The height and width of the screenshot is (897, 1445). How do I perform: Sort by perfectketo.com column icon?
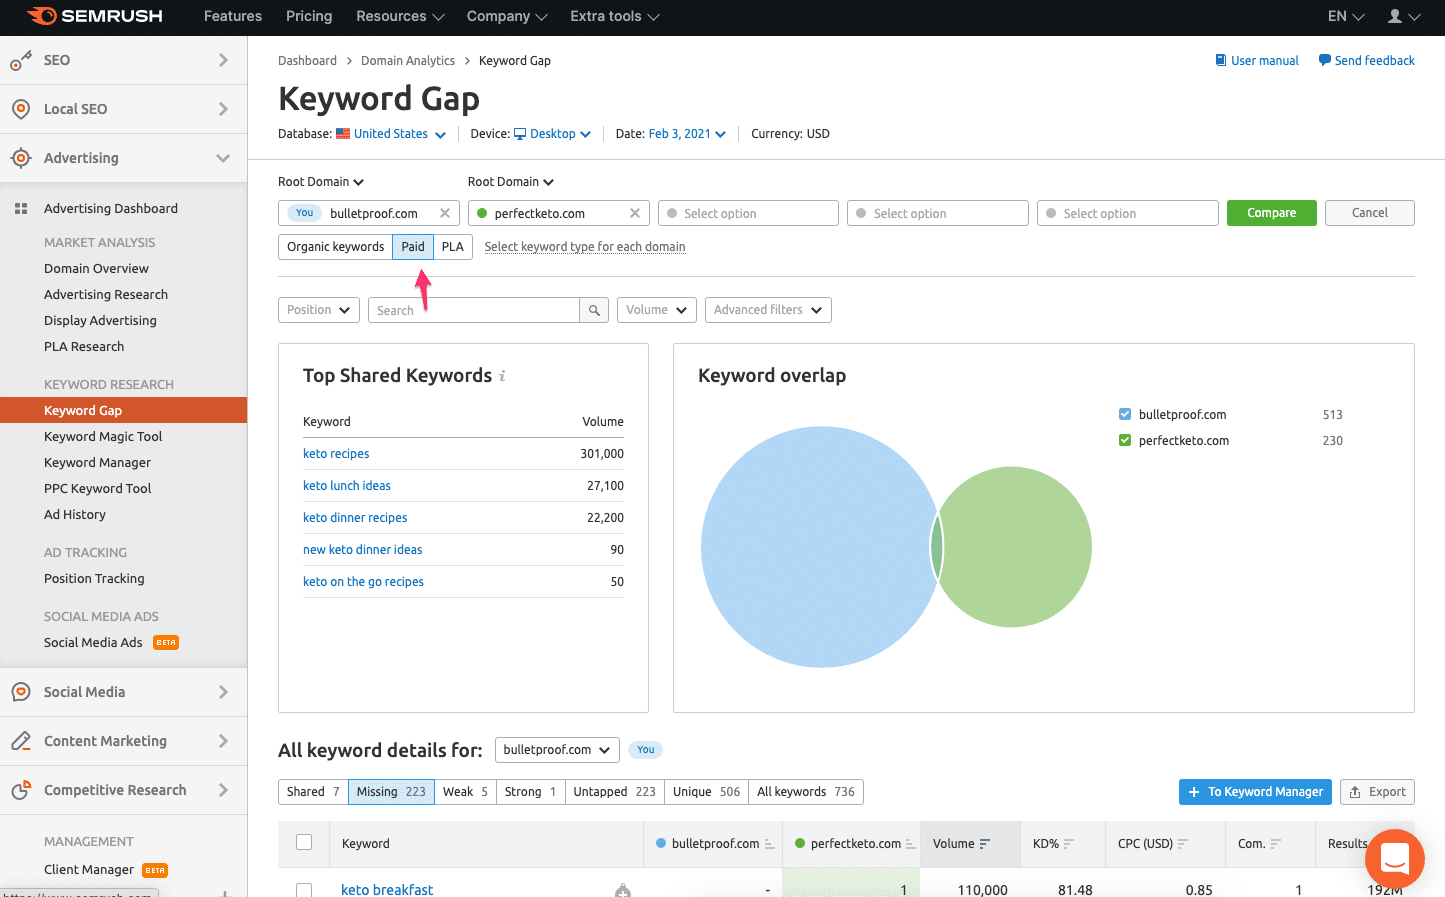(911, 844)
